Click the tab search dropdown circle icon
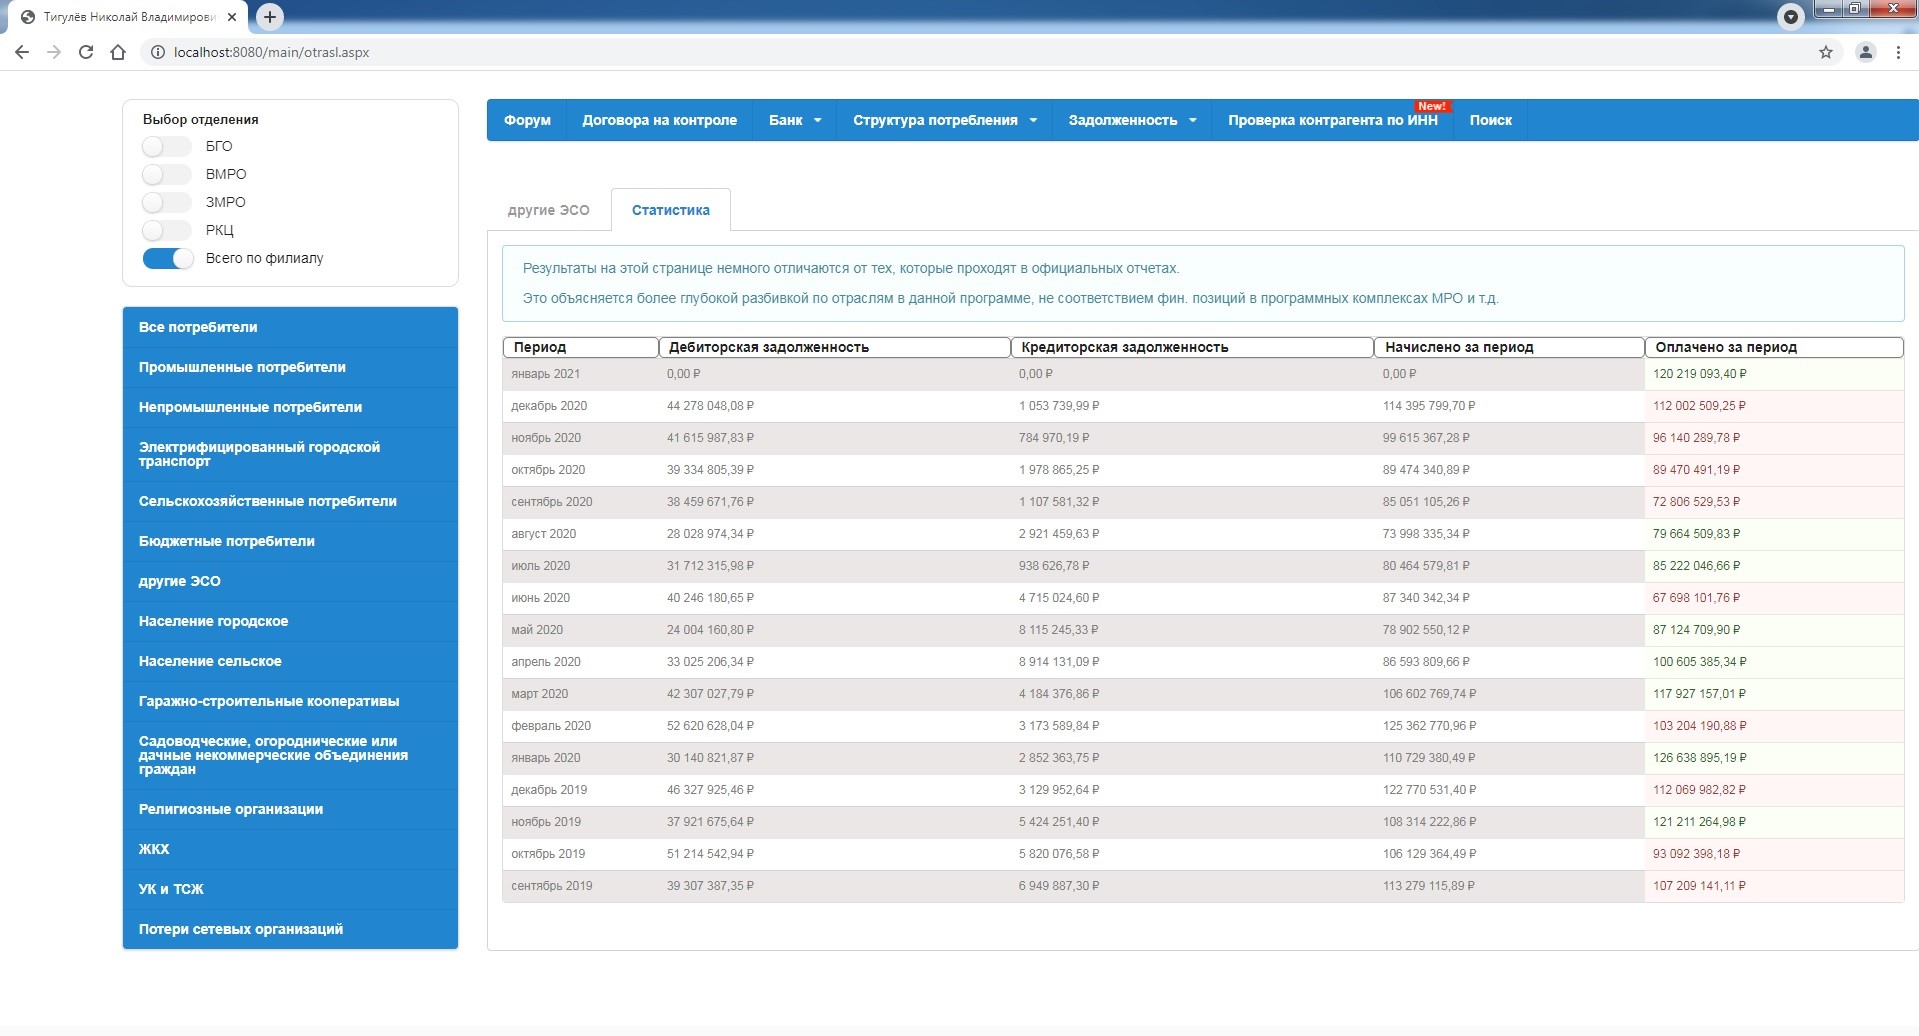The image size is (1919, 1036). point(1791,16)
